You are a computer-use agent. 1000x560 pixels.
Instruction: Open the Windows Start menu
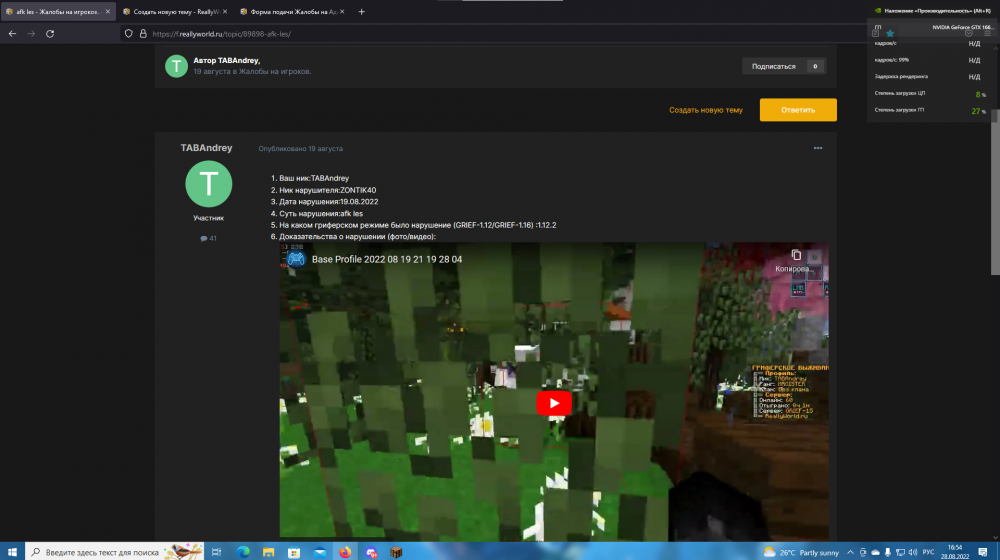pos(12,552)
